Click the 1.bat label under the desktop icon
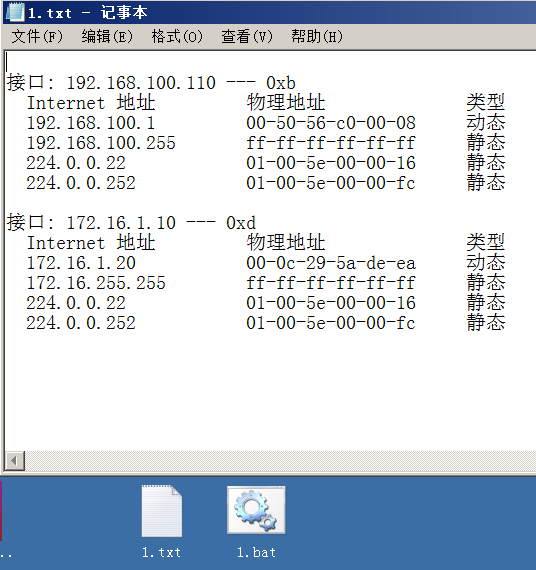Image resolution: width=536 pixels, height=570 pixels. click(256, 553)
